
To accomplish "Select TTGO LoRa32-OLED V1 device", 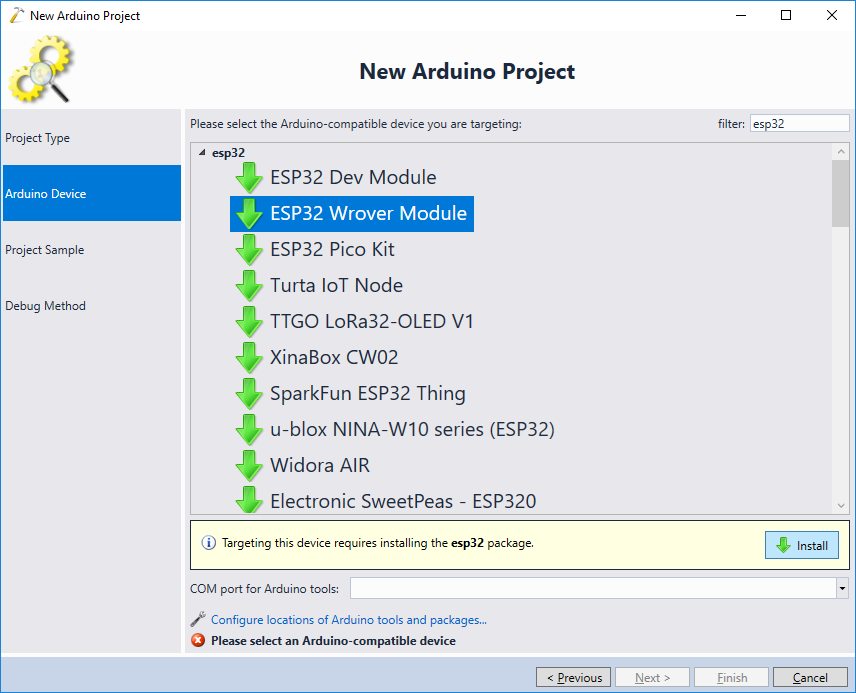I will coord(372,322).
